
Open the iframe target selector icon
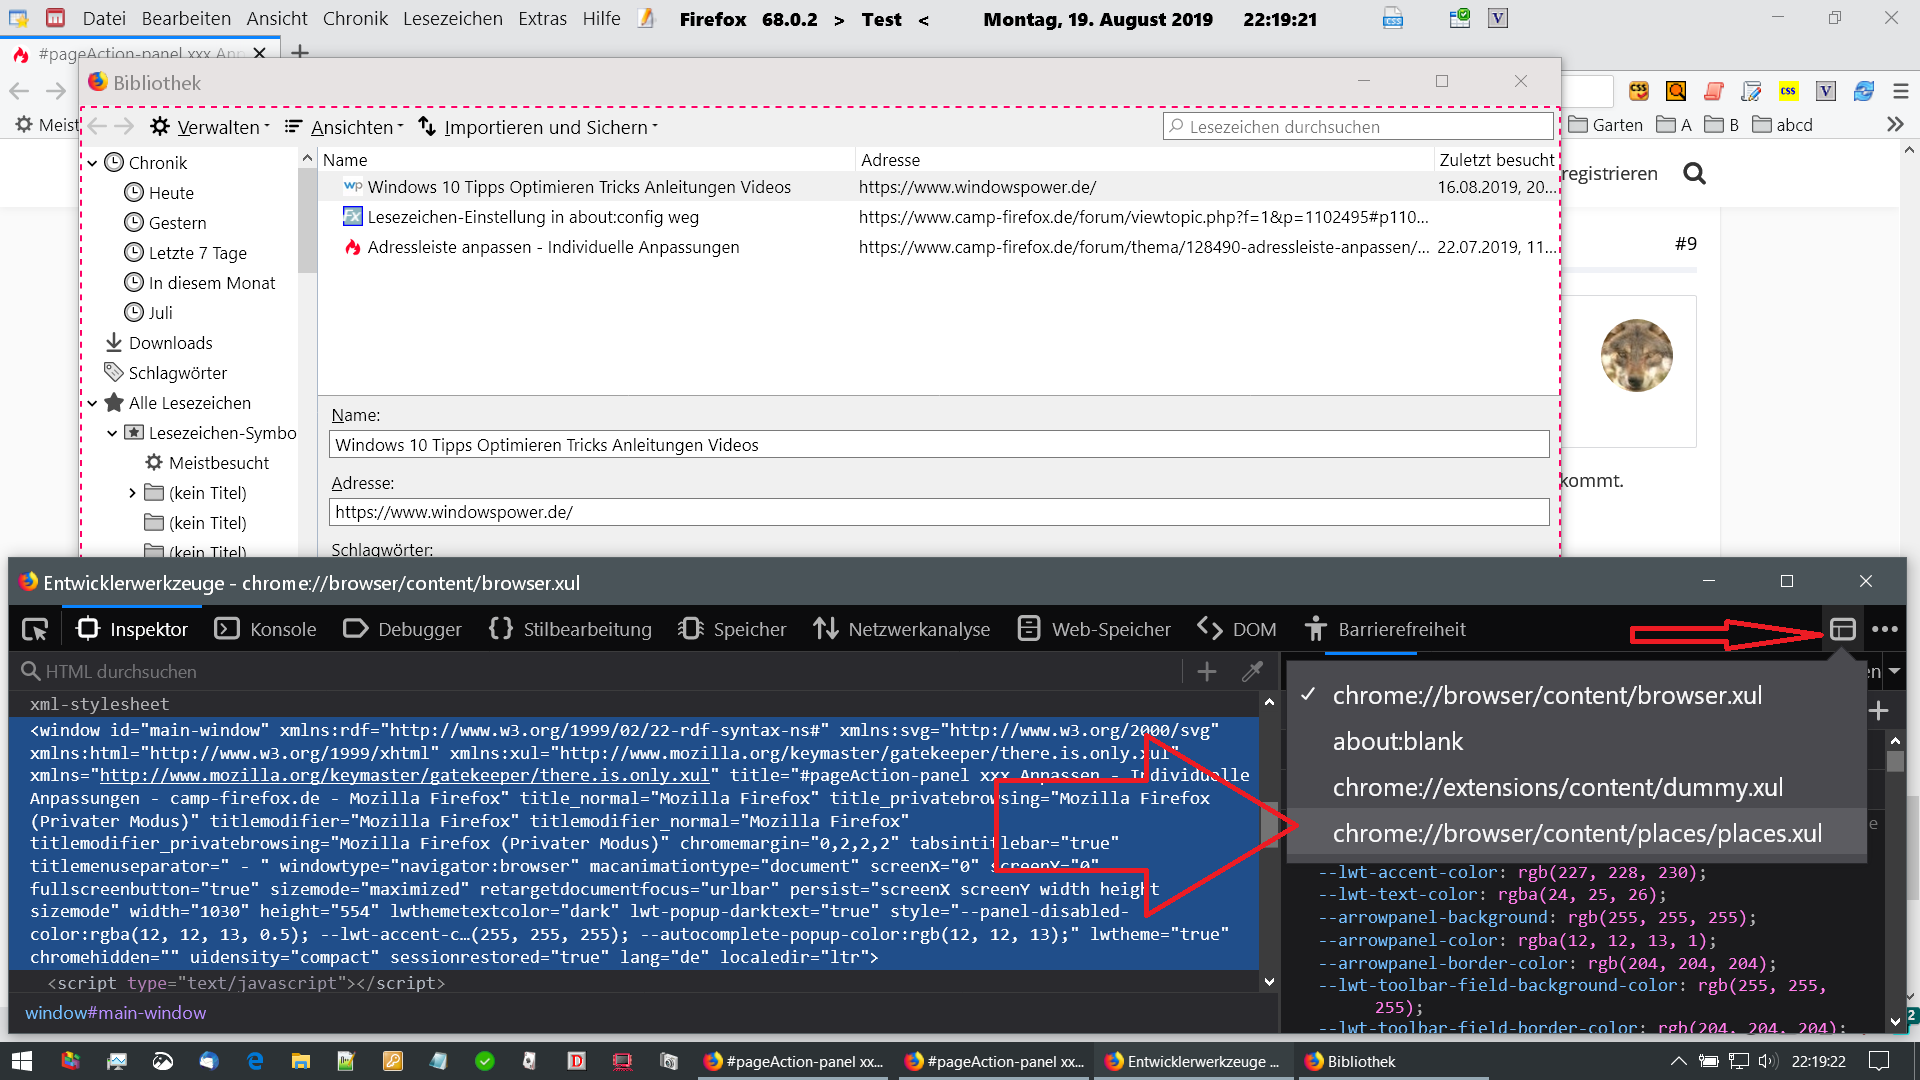tap(1842, 629)
